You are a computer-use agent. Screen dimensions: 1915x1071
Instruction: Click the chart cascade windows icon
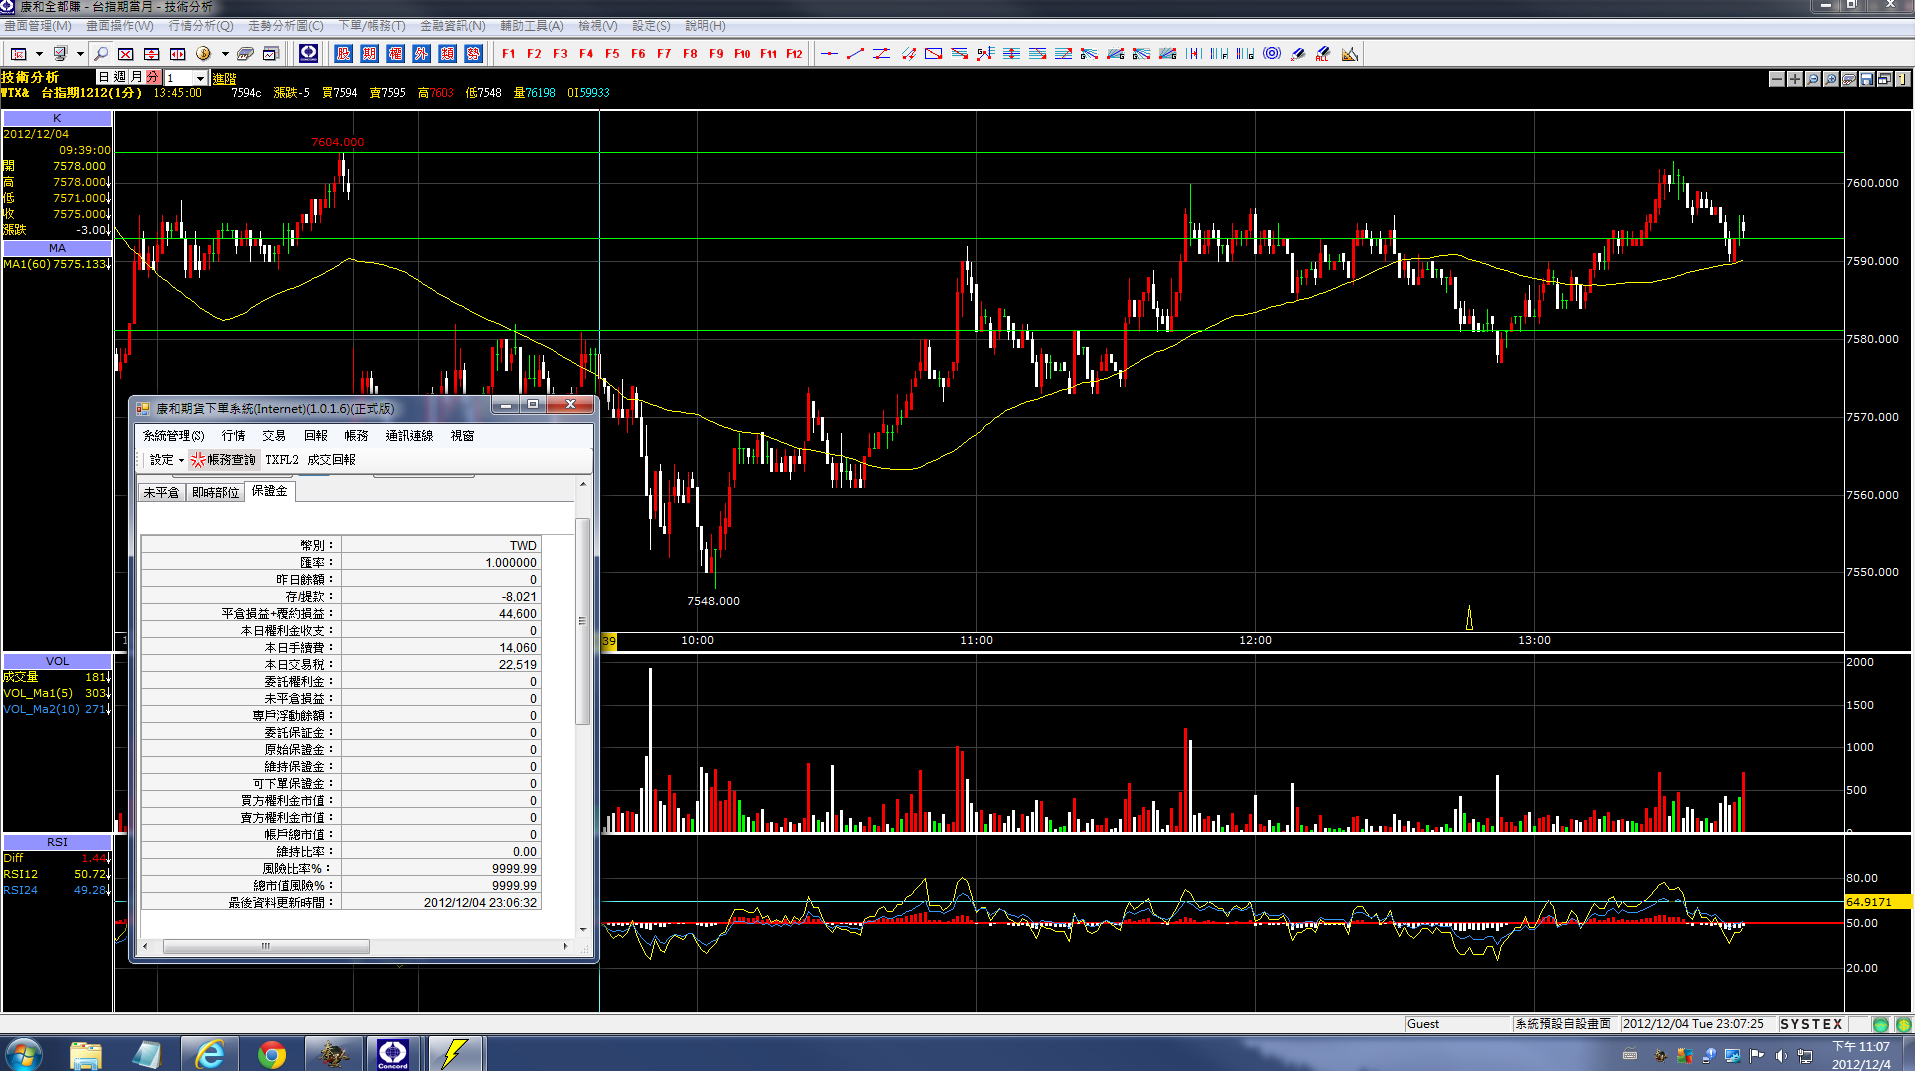pyautogui.click(x=1885, y=79)
